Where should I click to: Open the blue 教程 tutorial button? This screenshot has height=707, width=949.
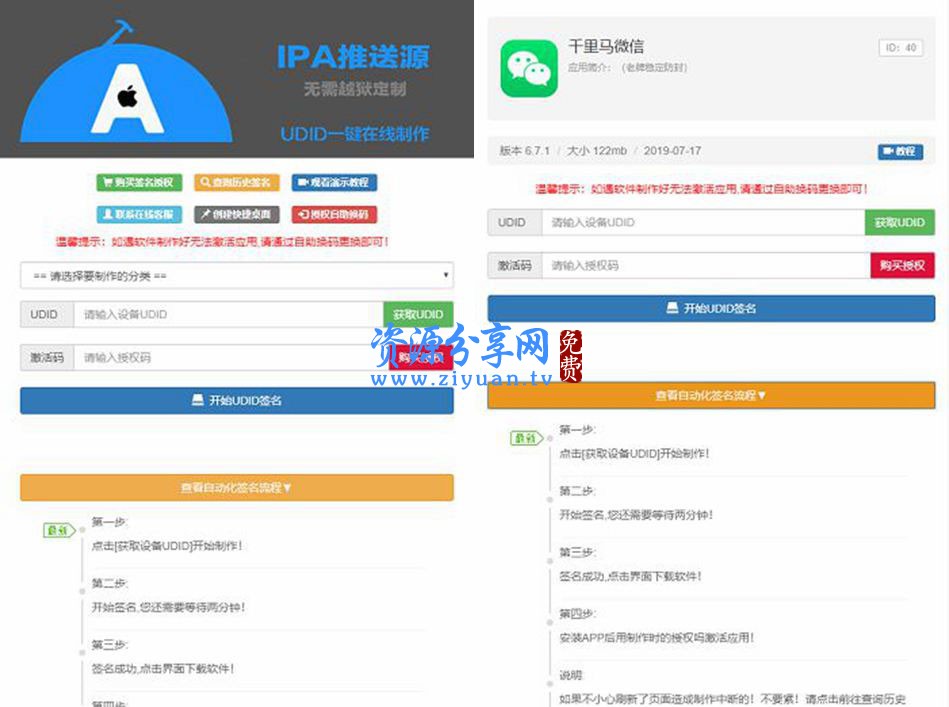click(x=900, y=151)
